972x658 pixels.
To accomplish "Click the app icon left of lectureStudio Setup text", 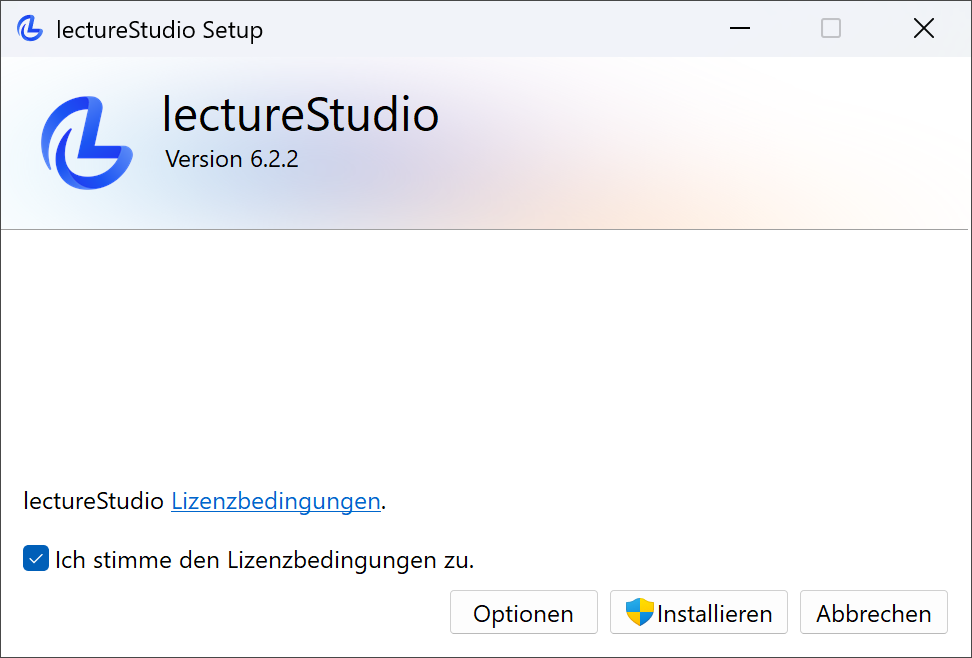I will coord(29,28).
